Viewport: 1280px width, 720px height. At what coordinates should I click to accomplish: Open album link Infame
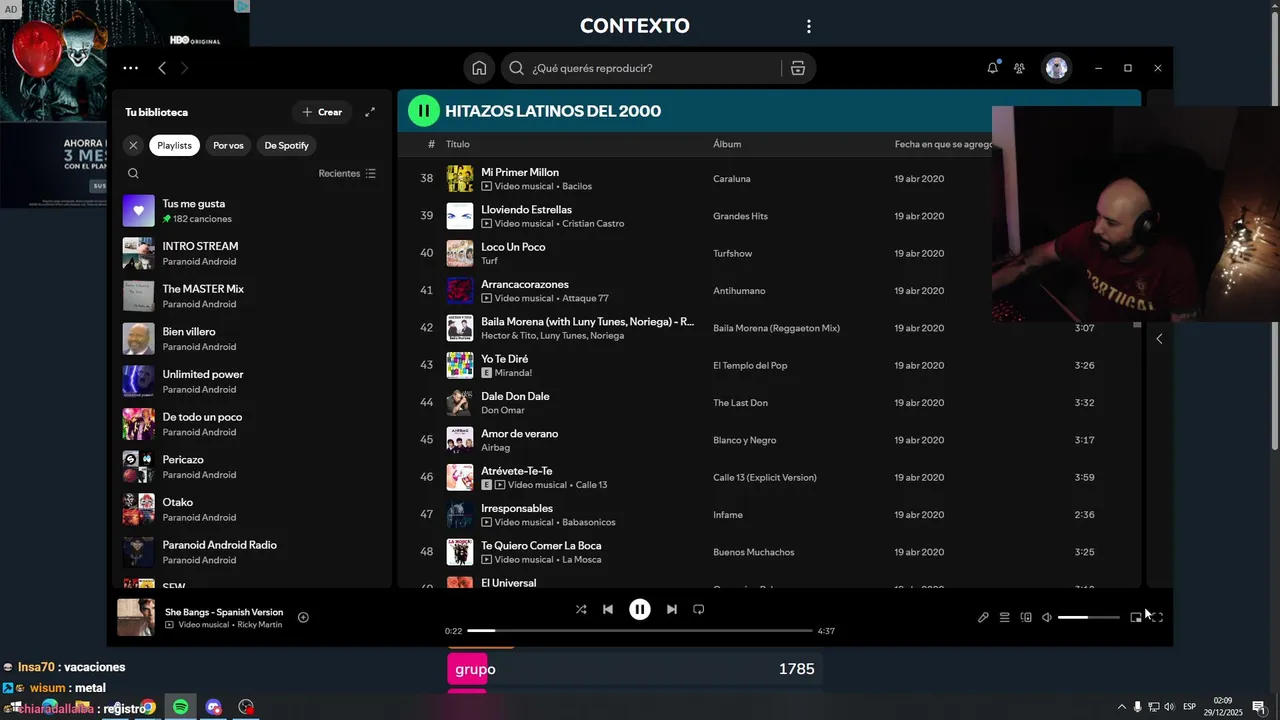pyautogui.click(x=728, y=515)
